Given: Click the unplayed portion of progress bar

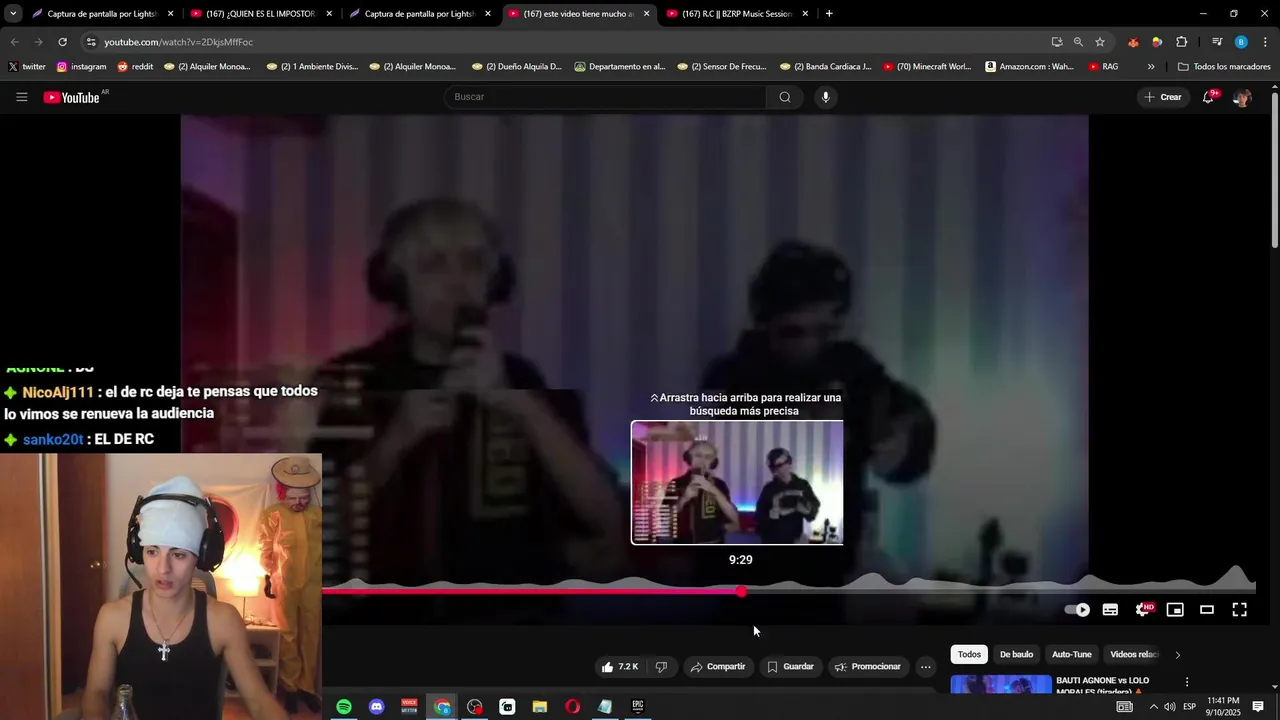Looking at the screenshot, I should [x=998, y=591].
